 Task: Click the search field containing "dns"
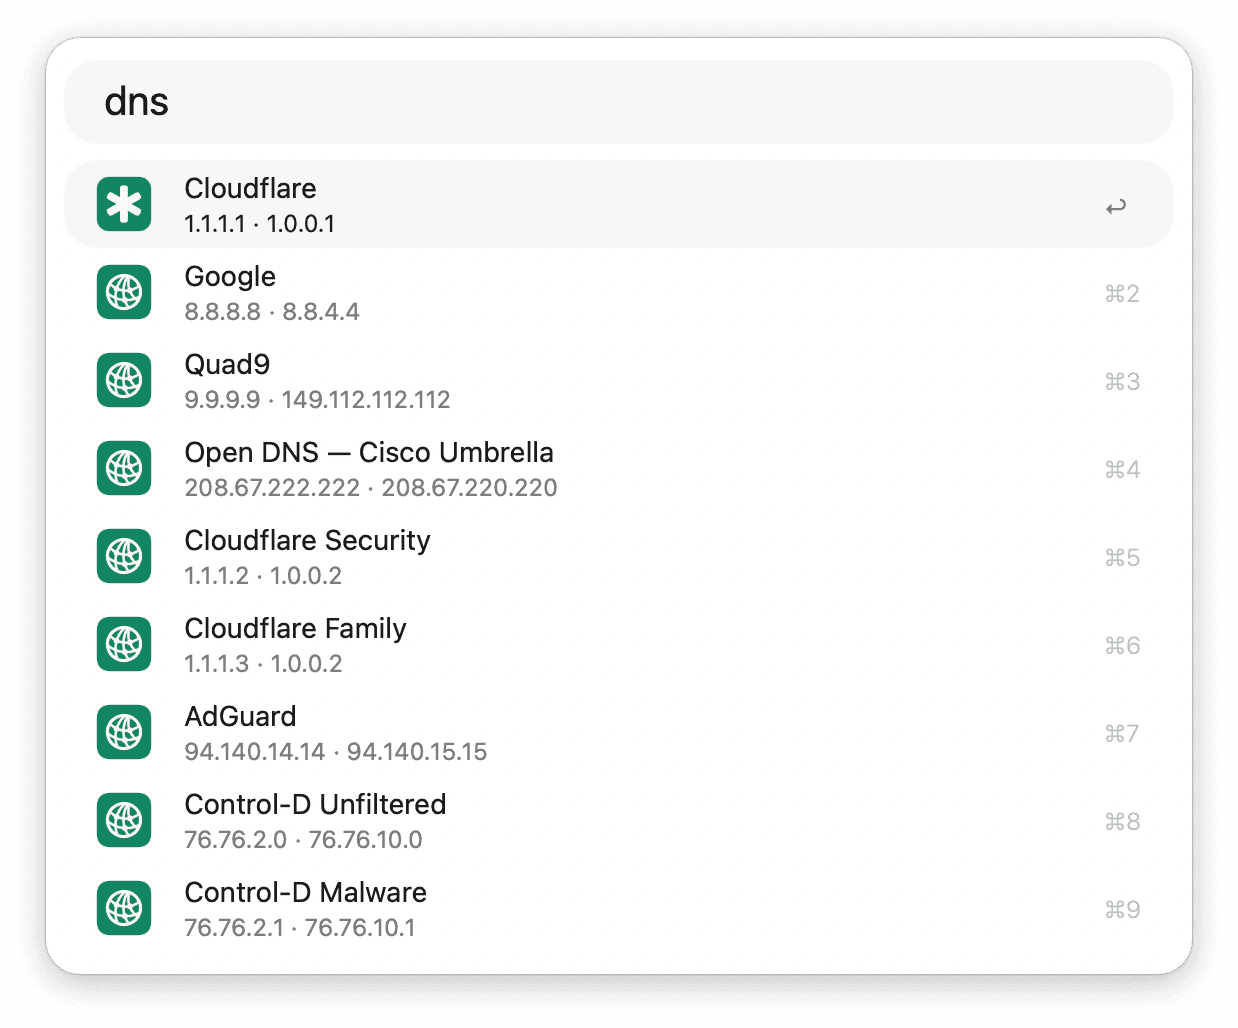(619, 102)
